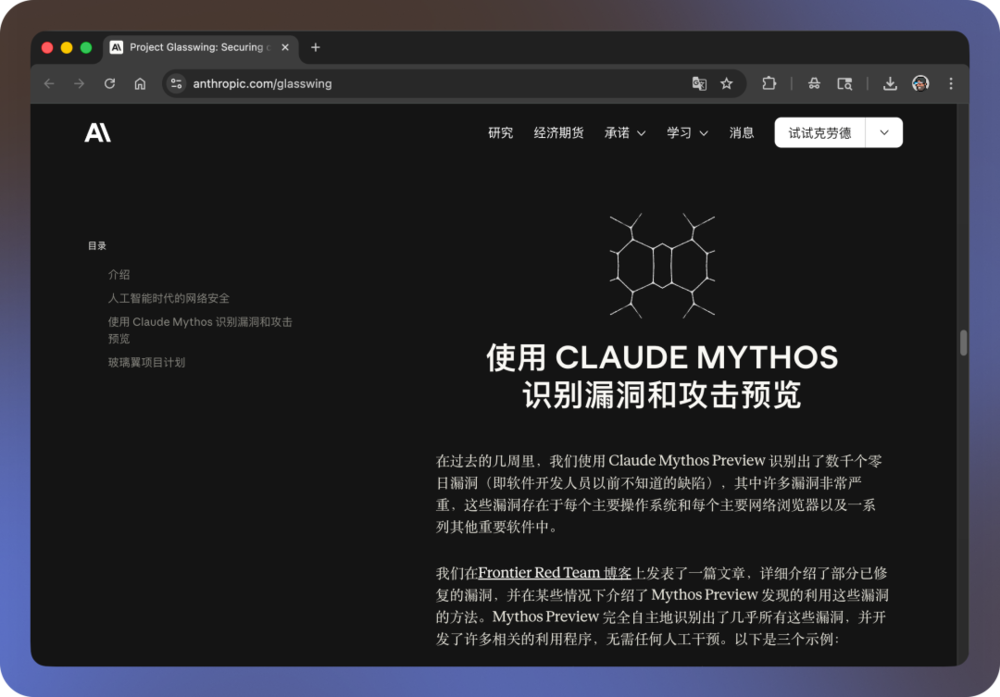This screenshot has height=697, width=1000.
Task: Jump to 人工智能时代的网络安全 in table of contents
Action: tap(169, 298)
